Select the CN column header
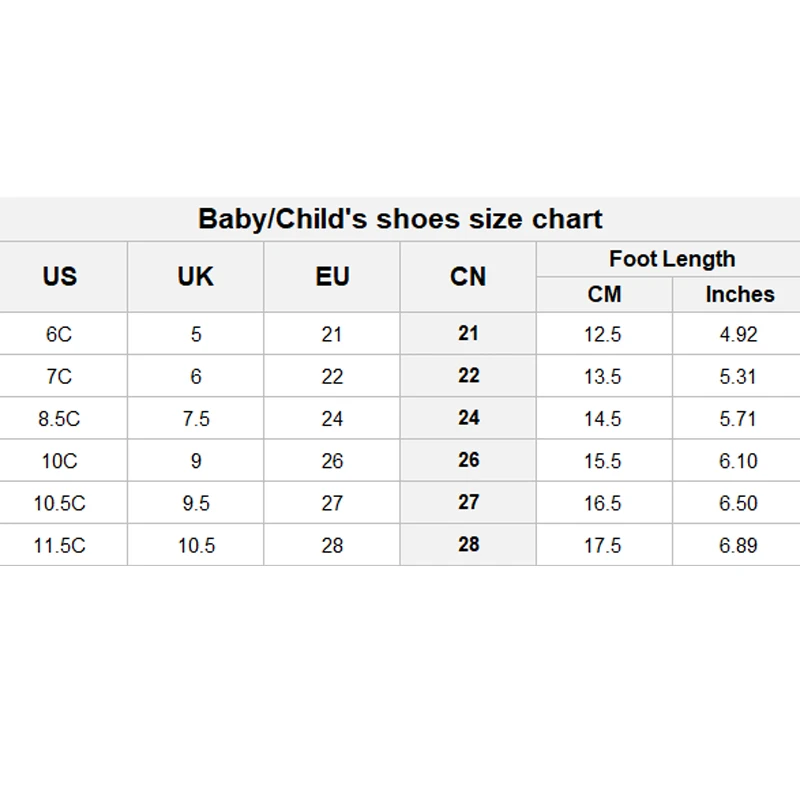Viewport: 800px width, 800px height. click(x=468, y=276)
